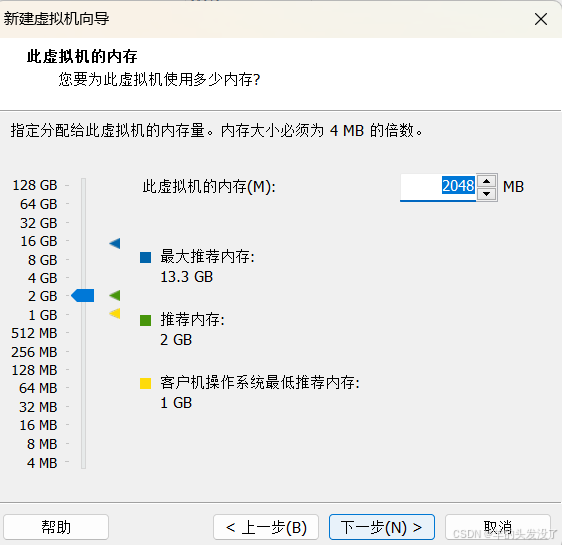Click the green recommended memory arrow marker

(x=115, y=296)
